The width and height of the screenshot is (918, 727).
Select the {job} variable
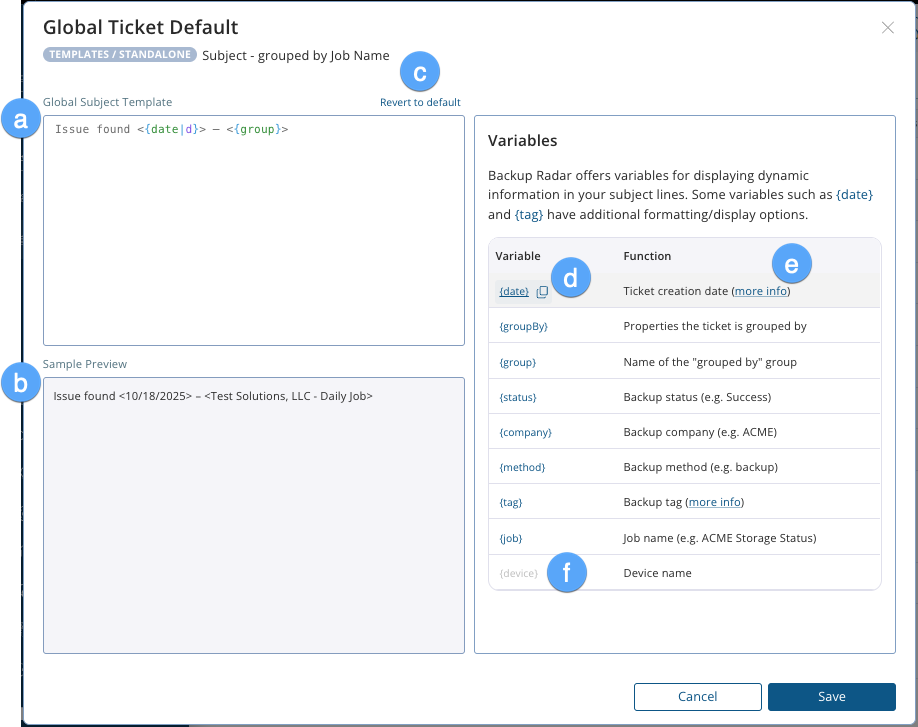[x=510, y=537]
